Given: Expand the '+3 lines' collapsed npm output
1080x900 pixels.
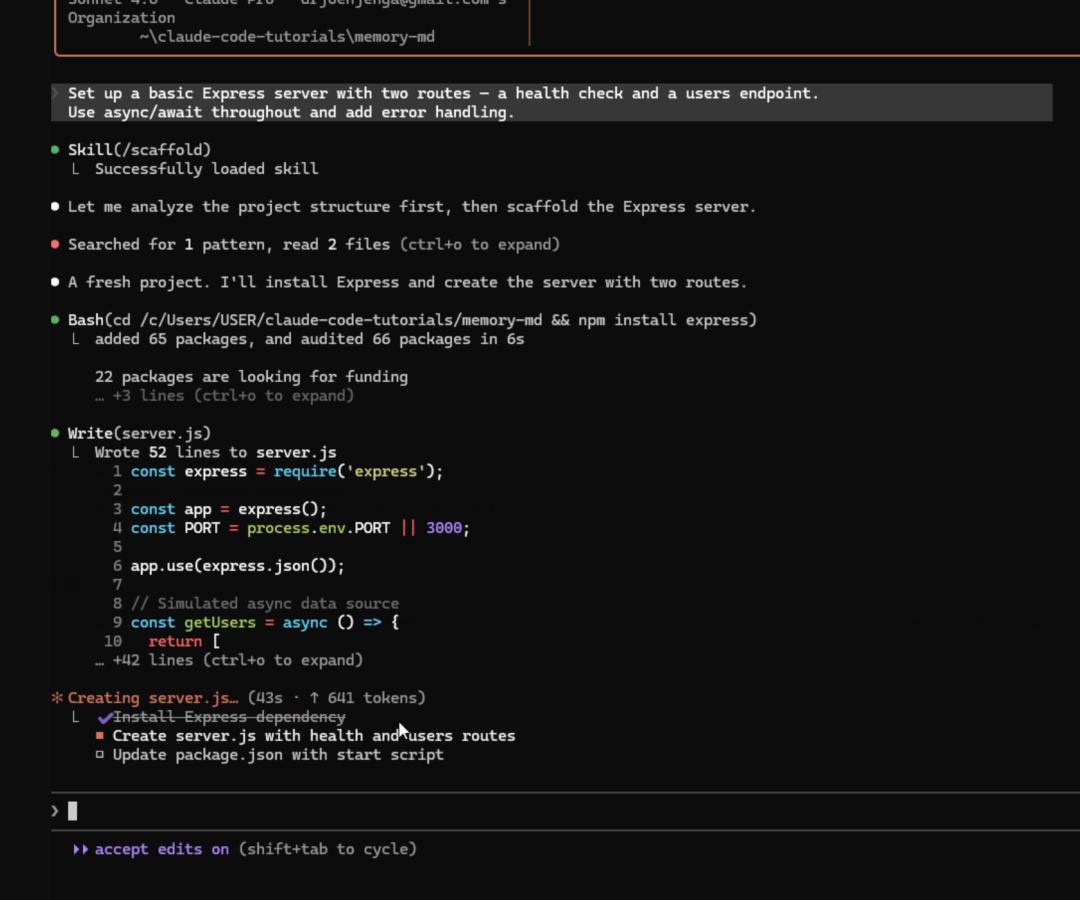Looking at the screenshot, I should [x=224, y=396].
